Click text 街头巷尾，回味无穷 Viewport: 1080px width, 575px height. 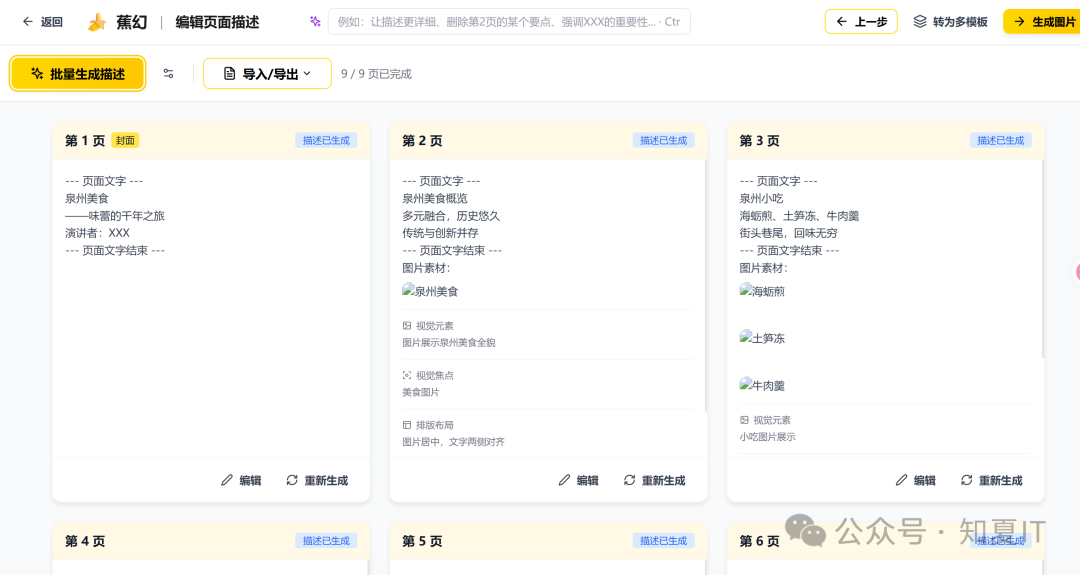click(788, 233)
